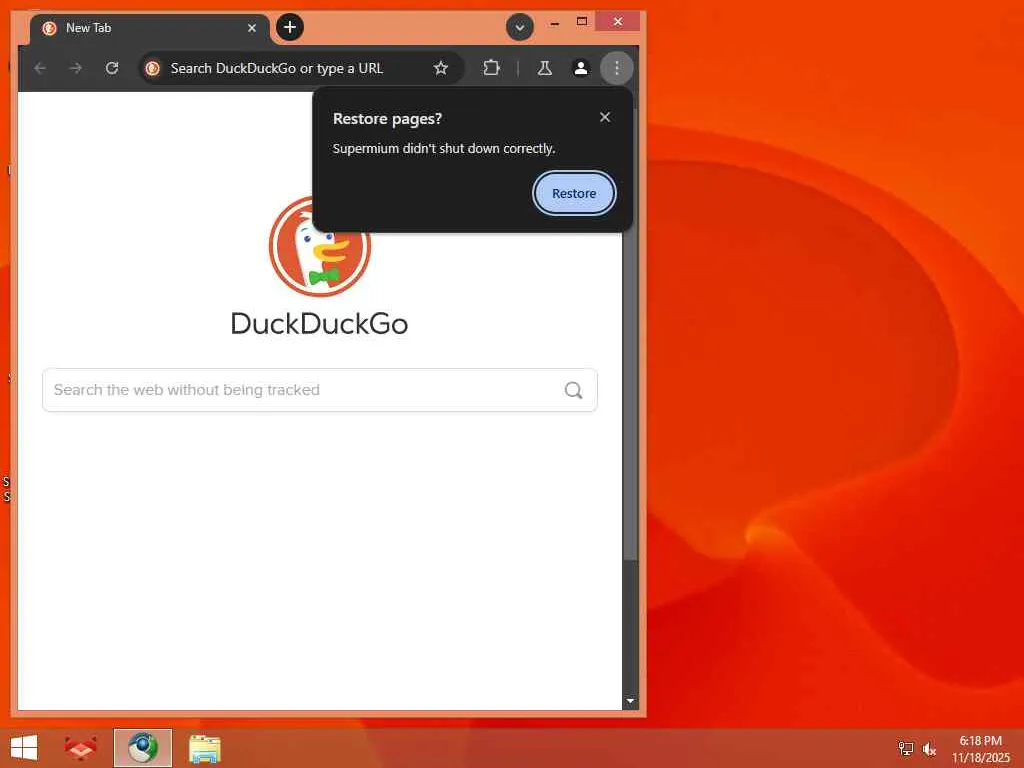This screenshot has width=1024, height=768.
Task: Open a new tab with plus button
Action: tap(290, 27)
